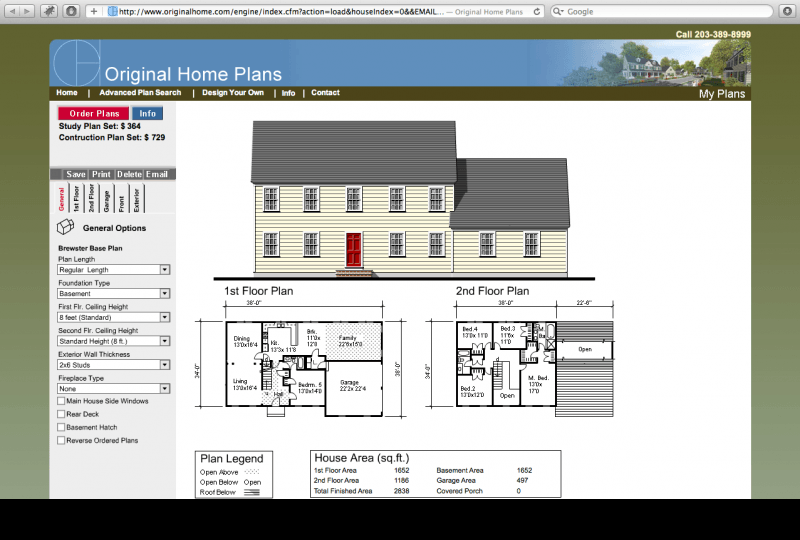
Task: Click the M. Bed. room in 2nd floor plan
Action: (x=538, y=384)
